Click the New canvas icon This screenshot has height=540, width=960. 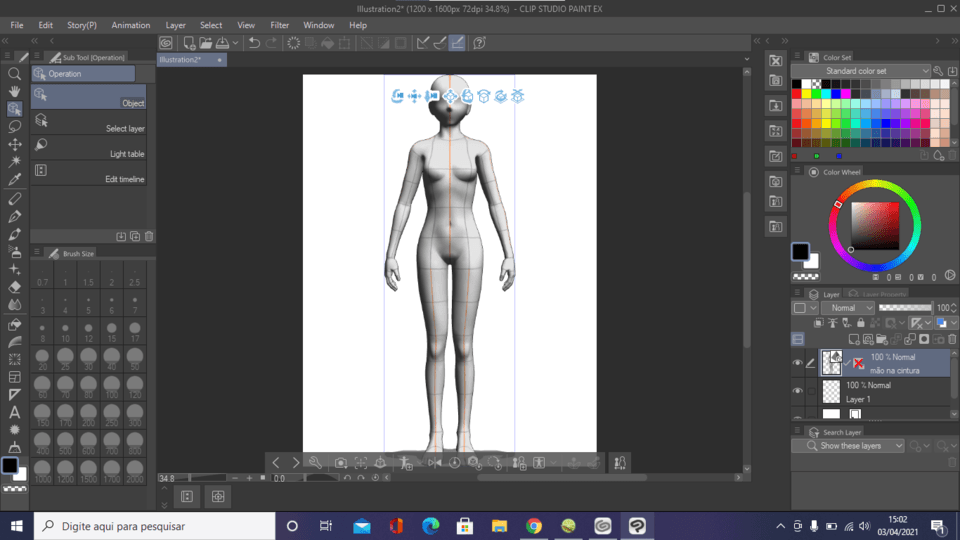pos(189,43)
